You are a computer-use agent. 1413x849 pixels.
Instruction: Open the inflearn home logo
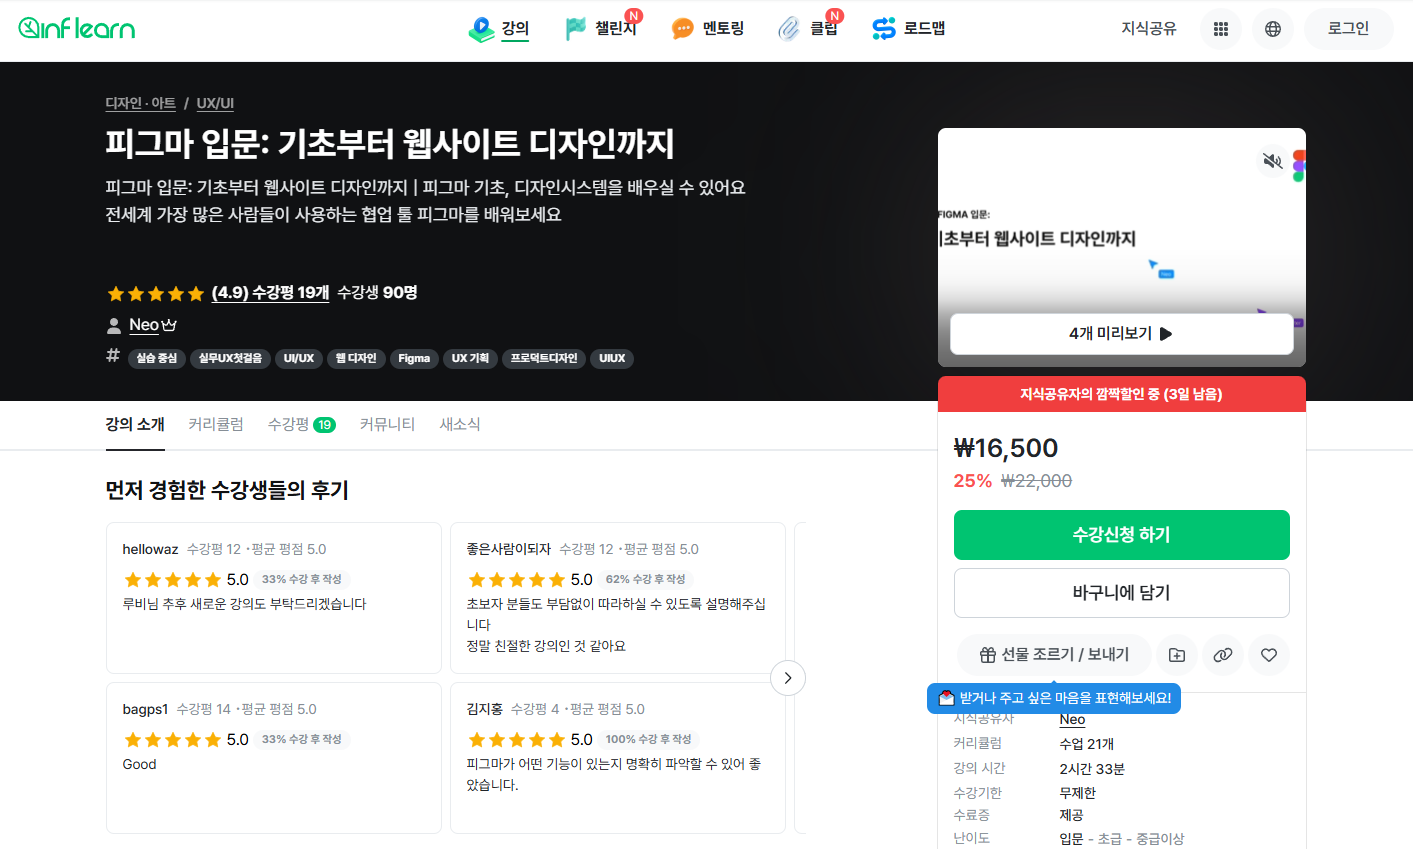77,28
